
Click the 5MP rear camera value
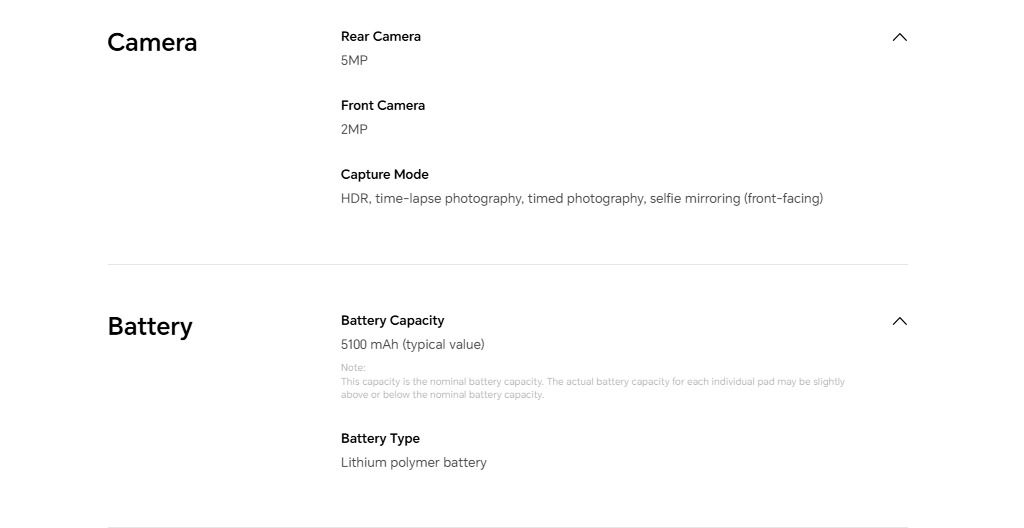pyautogui.click(x=354, y=60)
